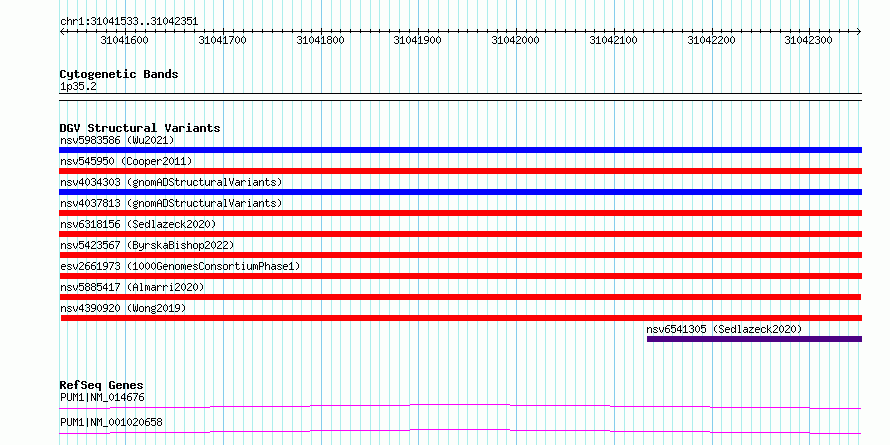This screenshot has height=445, width=890.
Task: Click the chr1:31041533..31042351 region label
Action: point(129,21)
